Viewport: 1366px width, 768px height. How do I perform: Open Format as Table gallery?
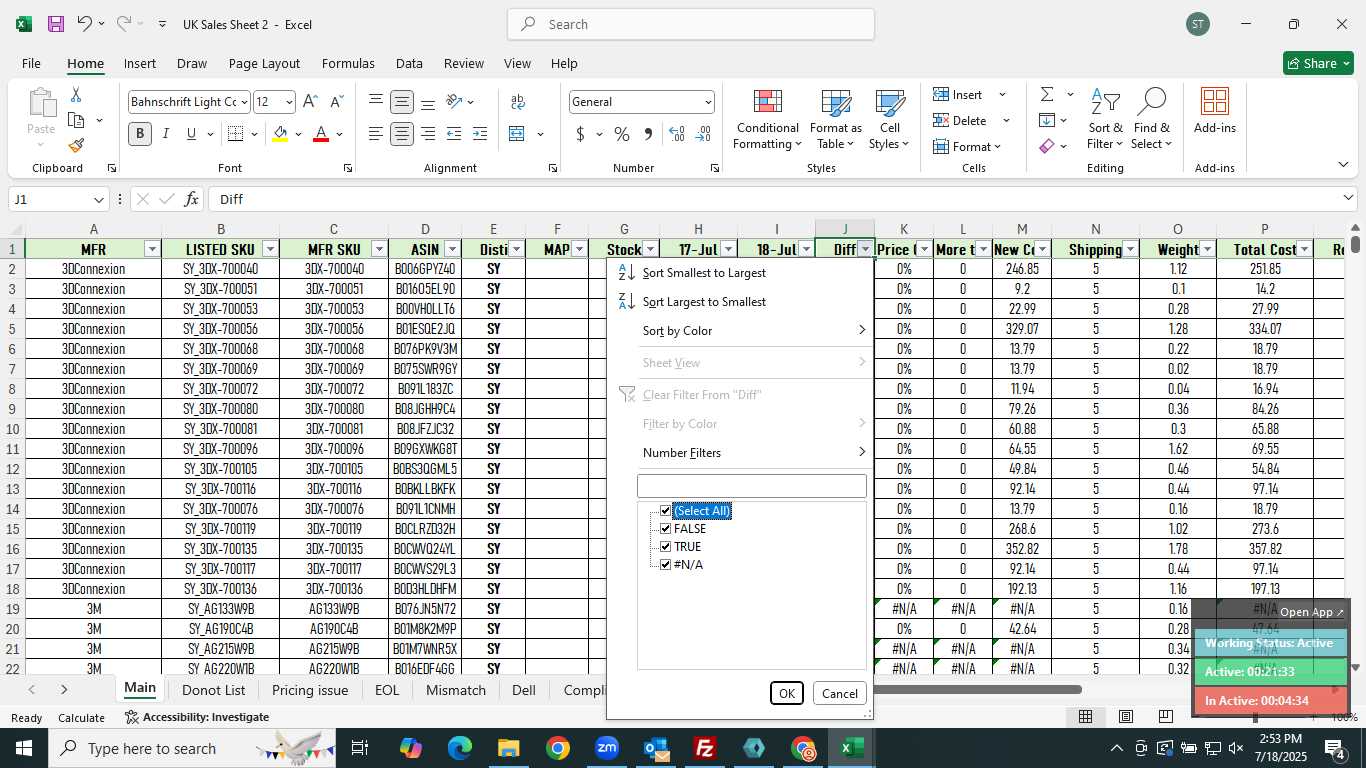(836, 120)
